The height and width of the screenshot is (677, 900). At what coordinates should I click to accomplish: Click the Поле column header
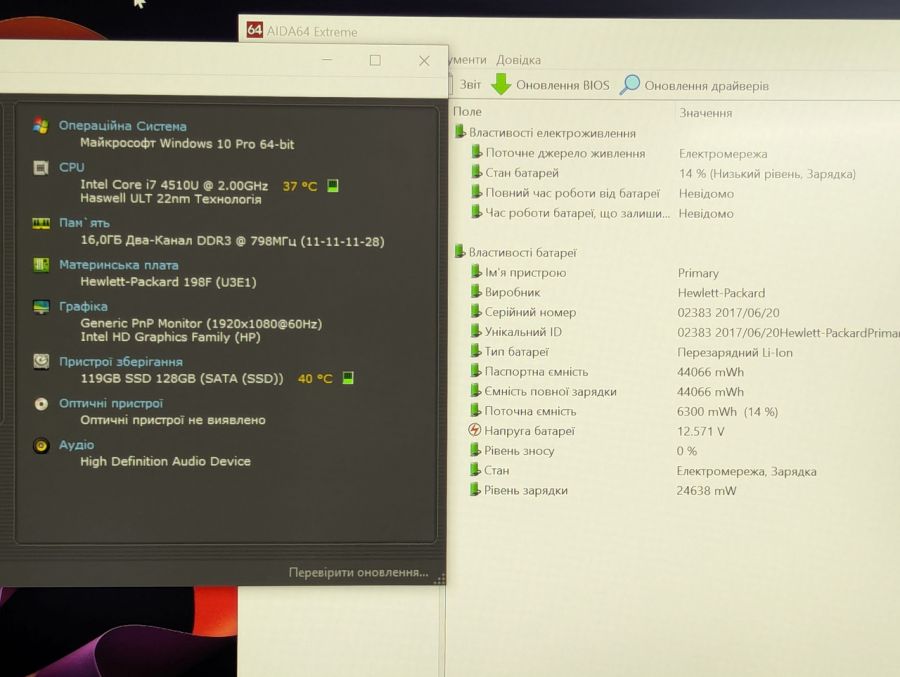467,112
